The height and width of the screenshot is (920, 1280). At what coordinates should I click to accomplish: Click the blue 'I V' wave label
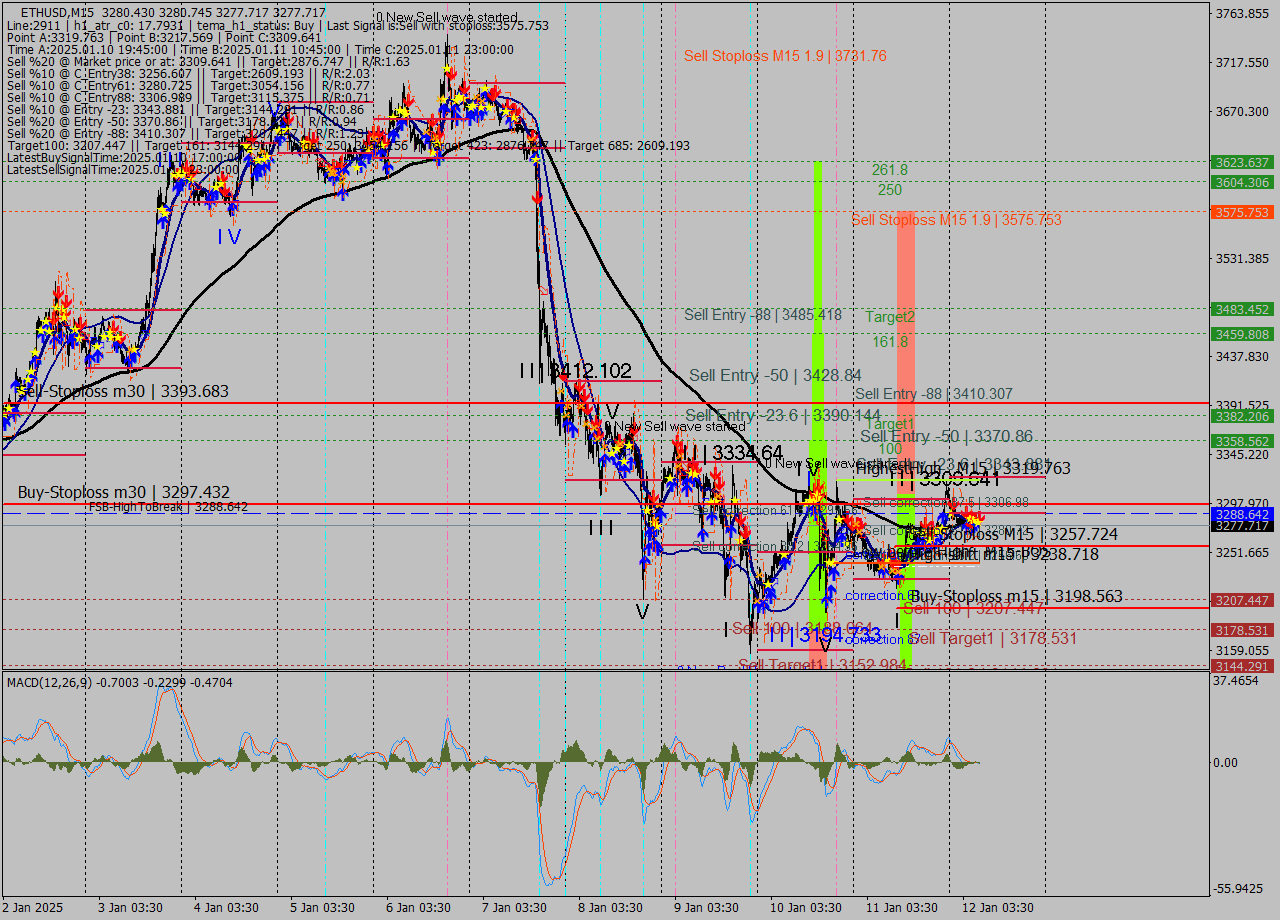point(230,237)
